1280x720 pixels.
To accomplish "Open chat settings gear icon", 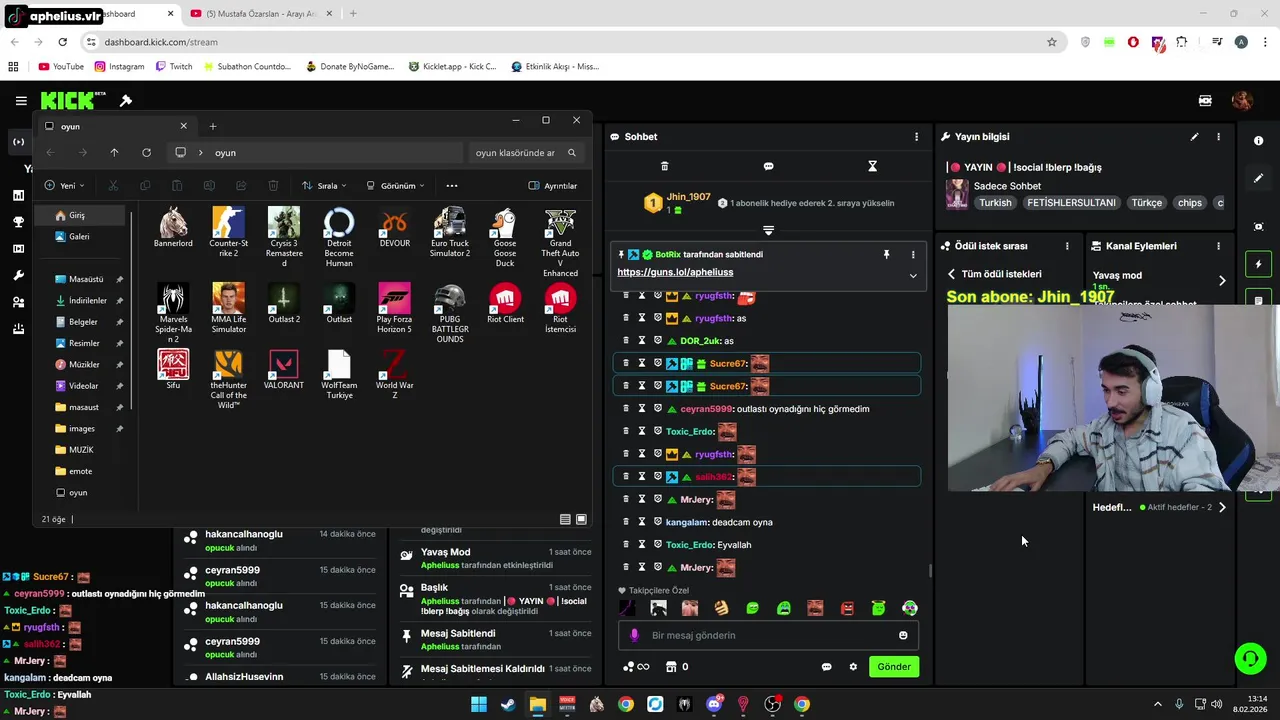I will coord(853,667).
